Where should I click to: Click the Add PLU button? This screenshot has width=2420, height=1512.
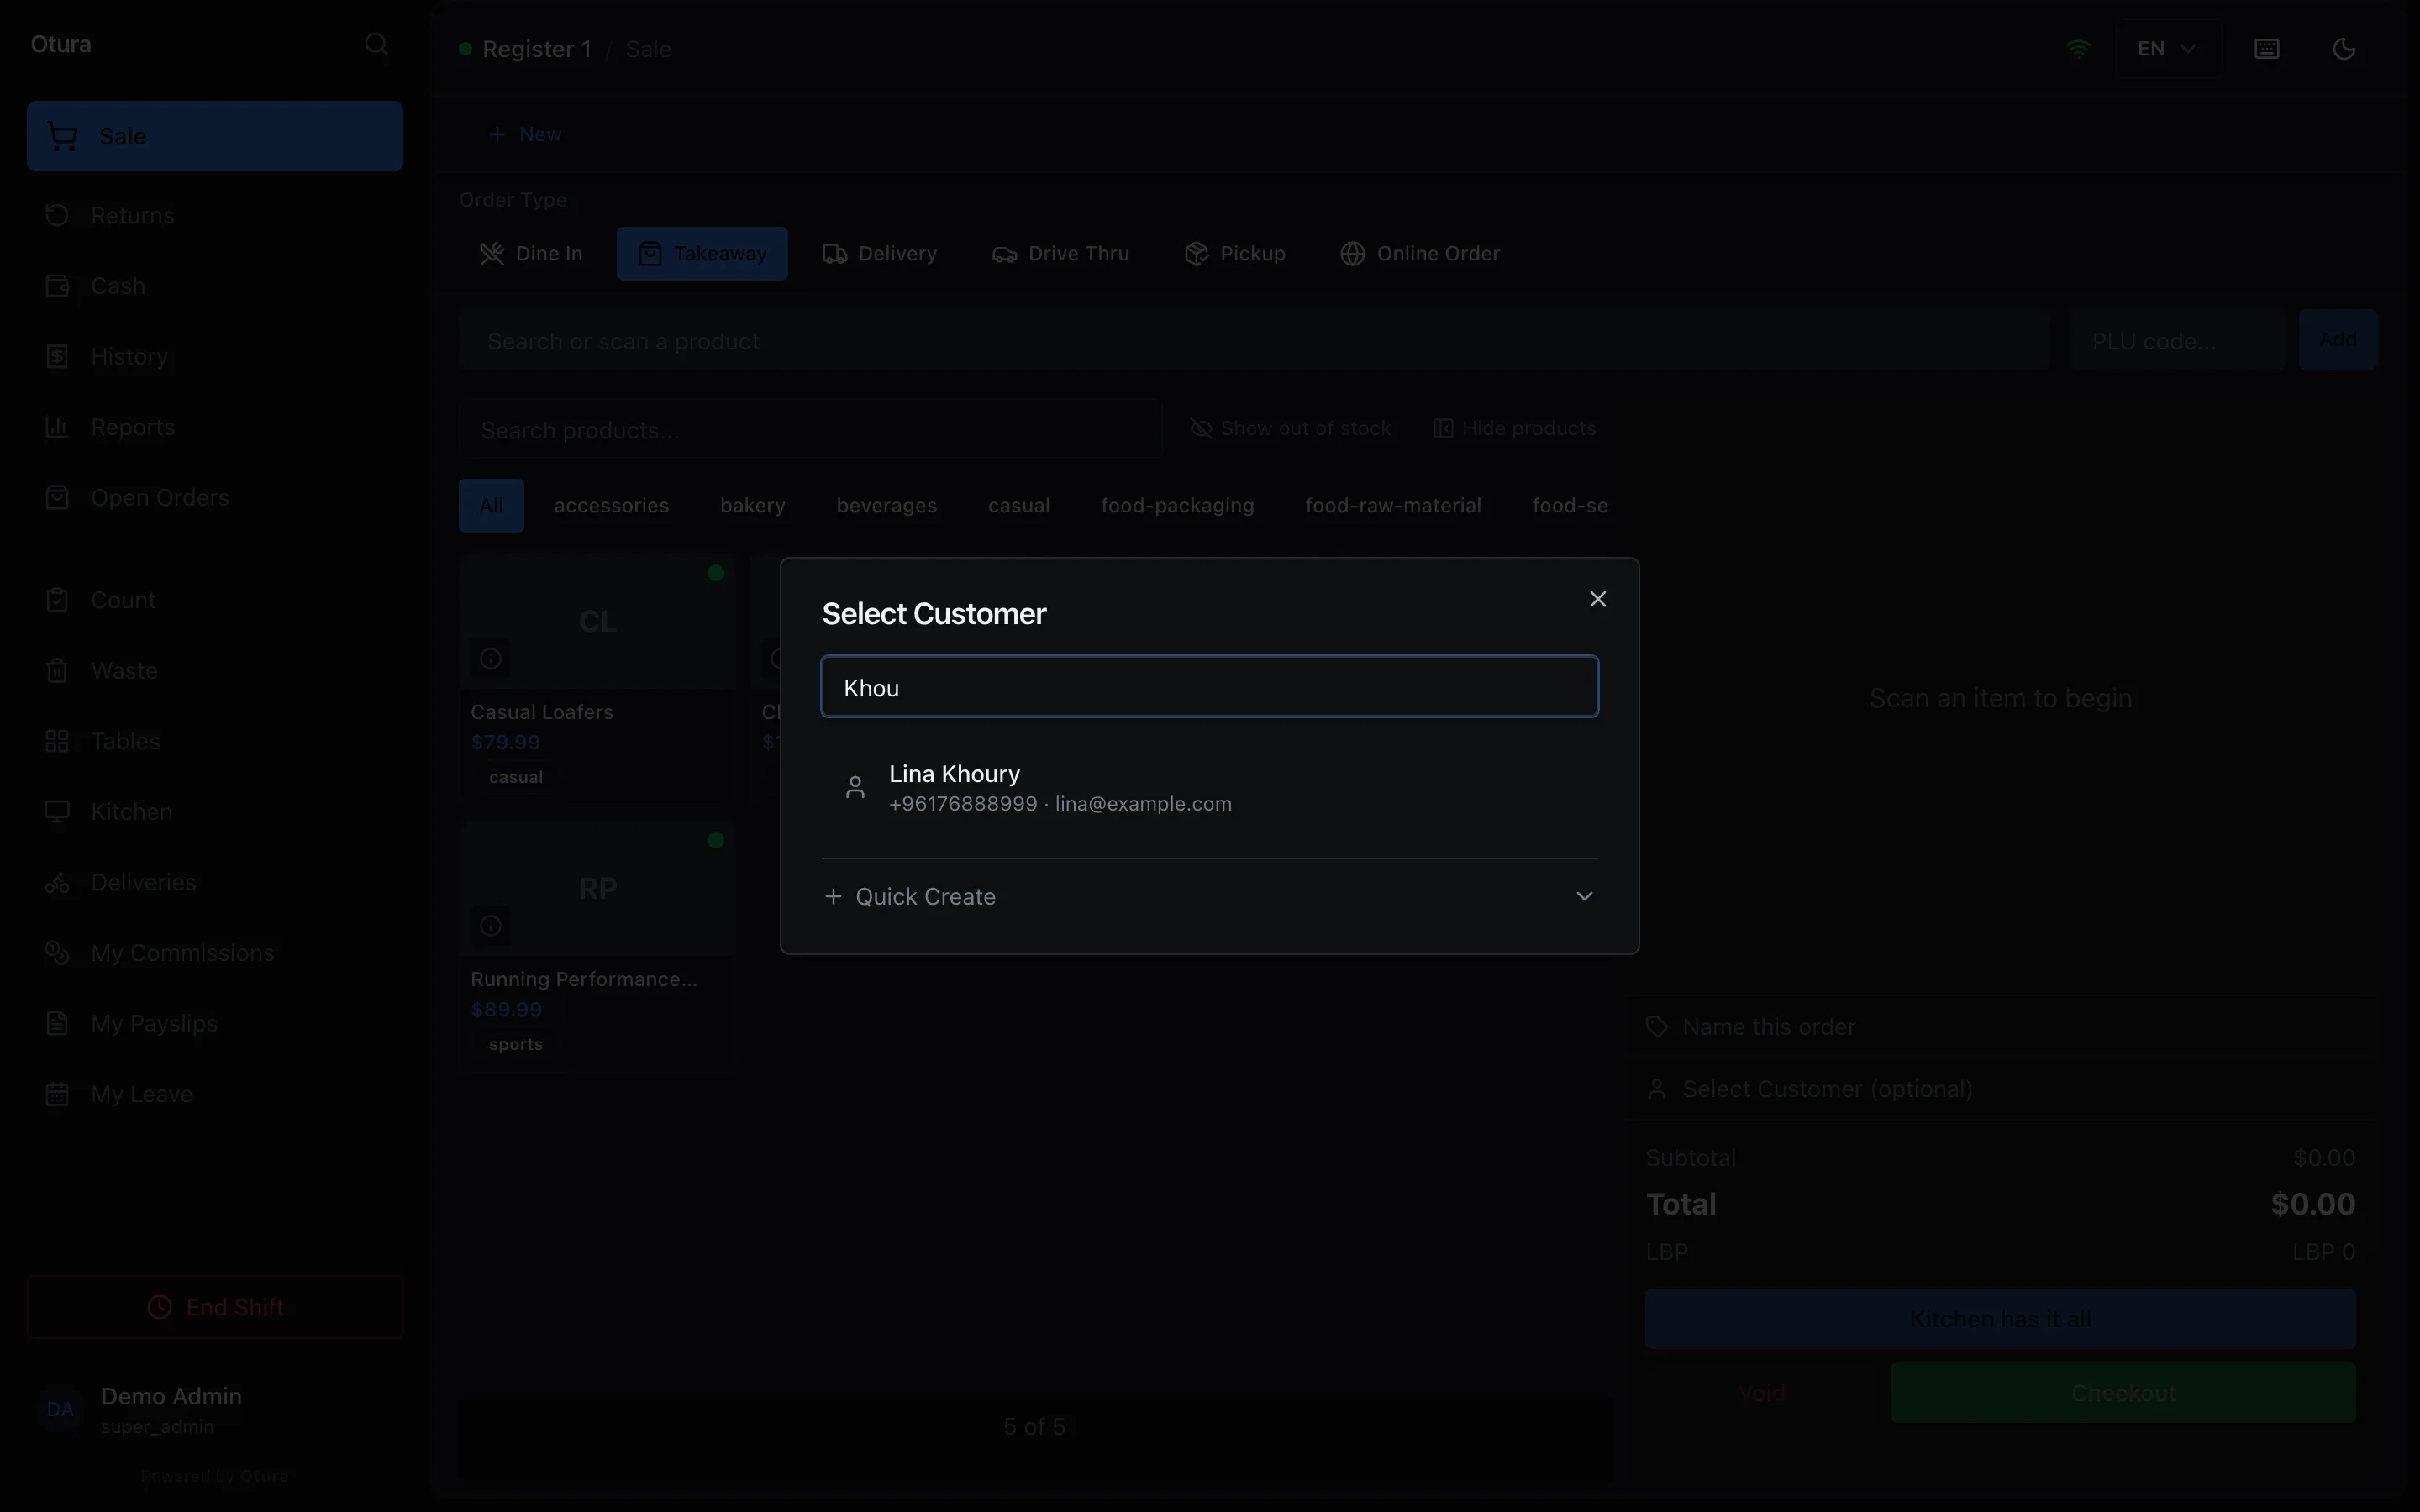click(x=2338, y=340)
